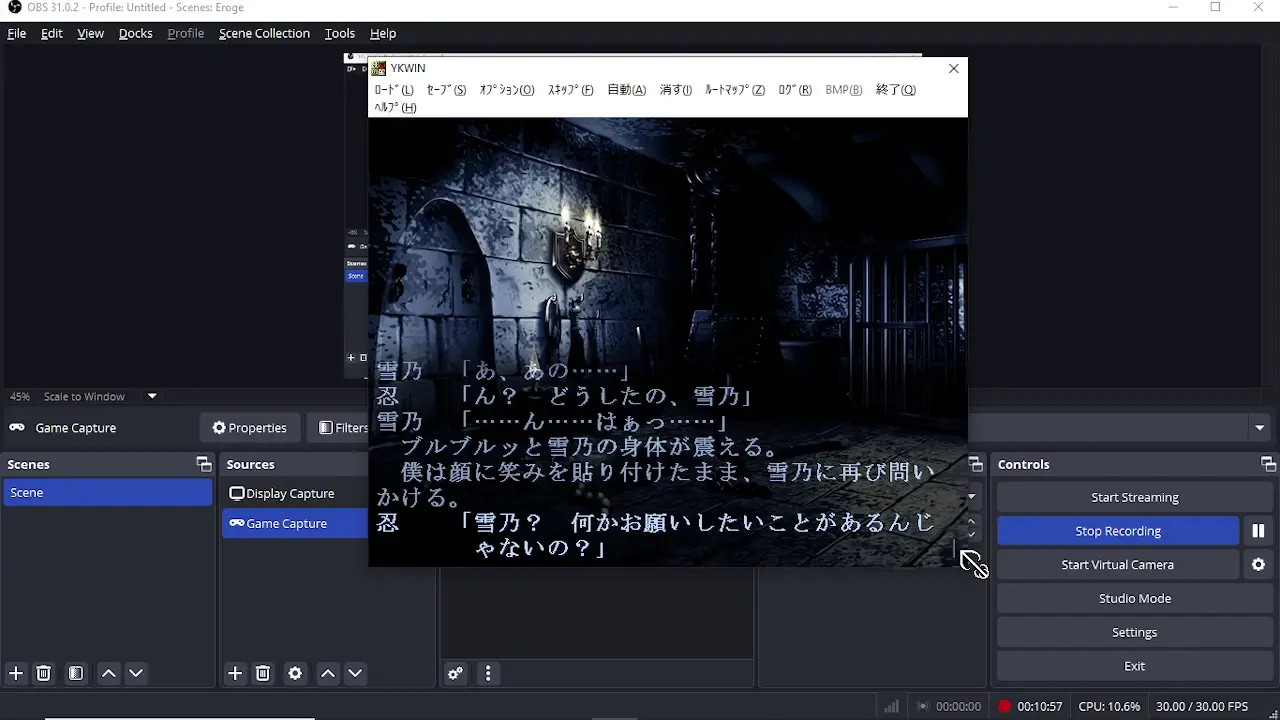Move scene down using the Scenes down arrow
The height and width of the screenshot is (720, 1280).
pyautogui.click(x=136, y=674)
